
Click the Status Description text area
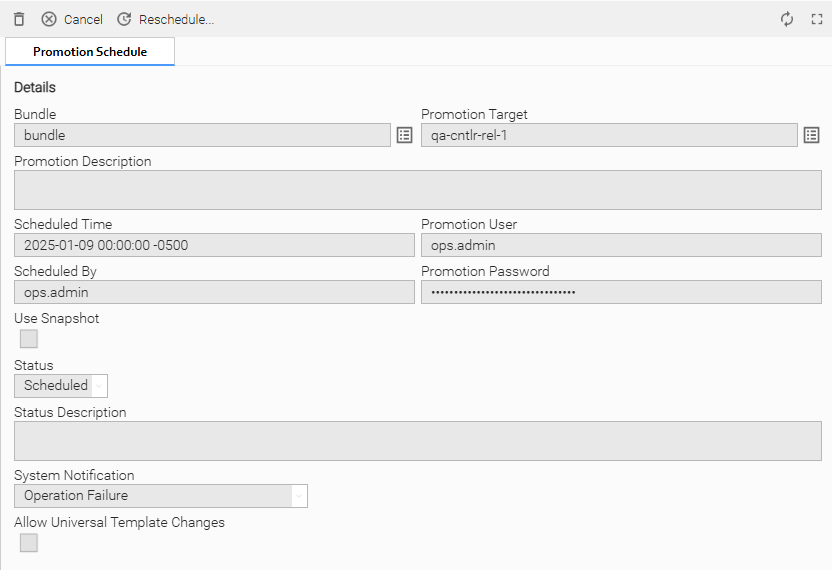point(417,440)
